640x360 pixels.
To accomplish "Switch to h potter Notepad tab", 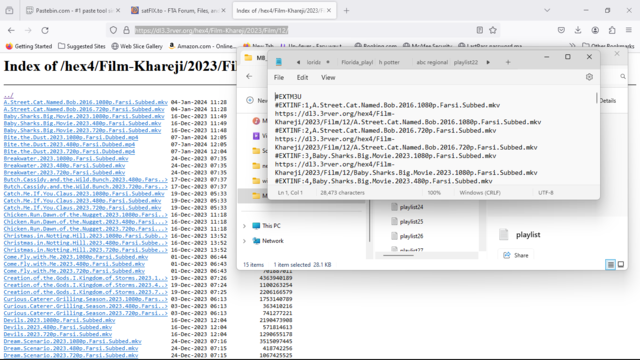I will pos(389,62).
